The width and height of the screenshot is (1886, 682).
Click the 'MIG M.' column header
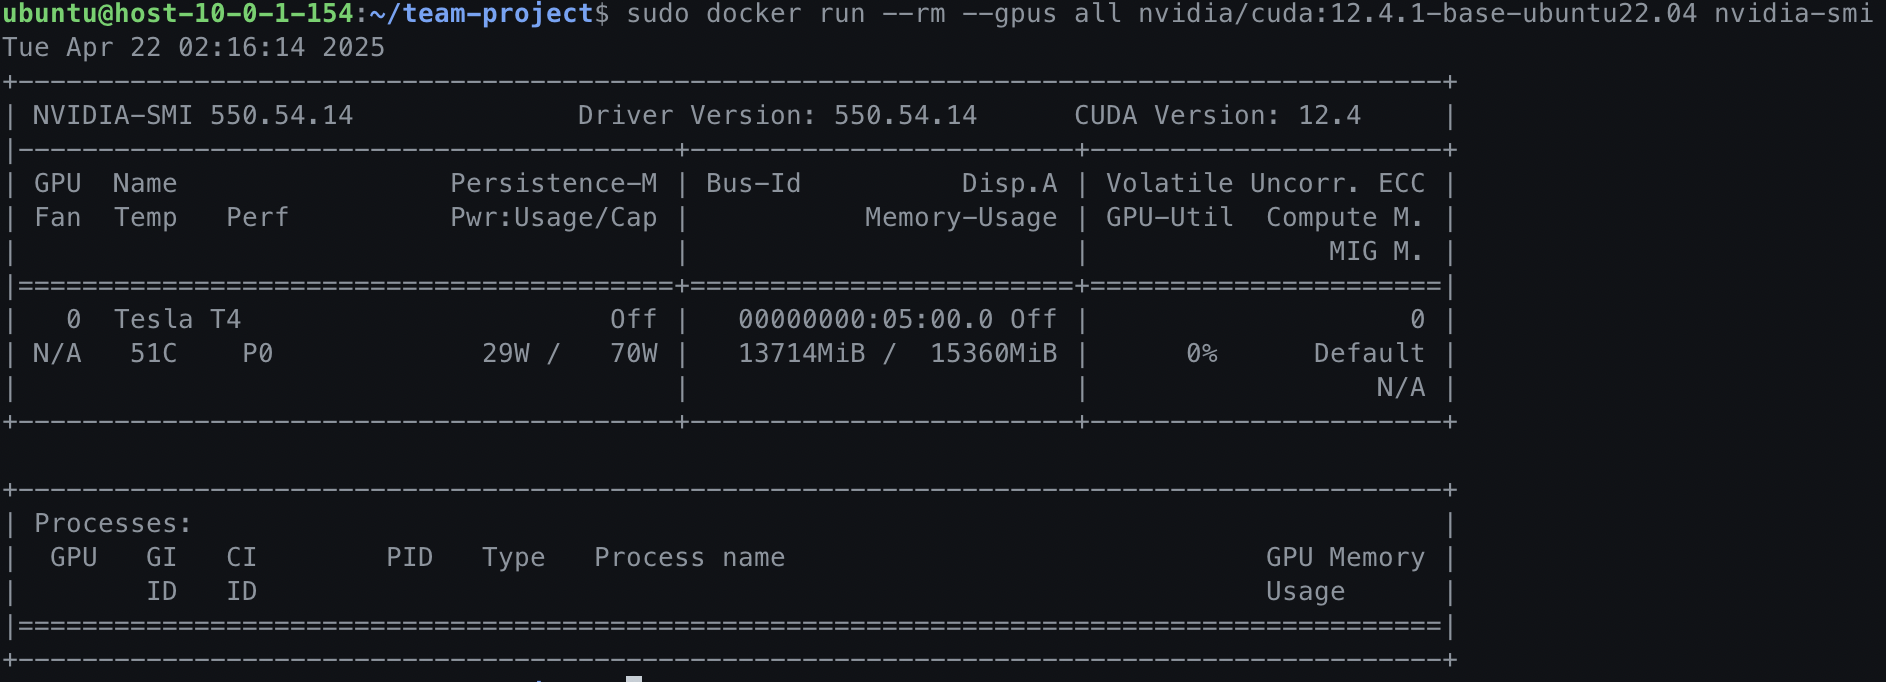(1378, 252)
